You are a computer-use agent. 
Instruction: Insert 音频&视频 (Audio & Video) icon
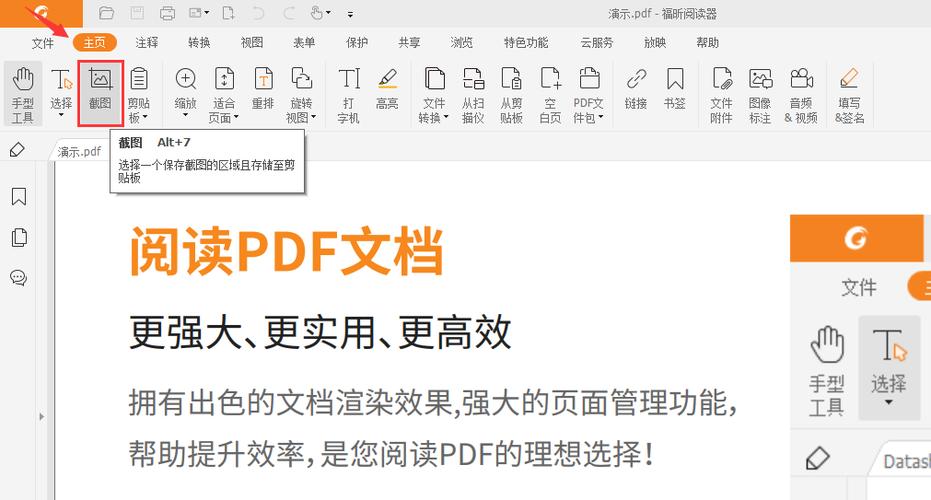[800, 93]
